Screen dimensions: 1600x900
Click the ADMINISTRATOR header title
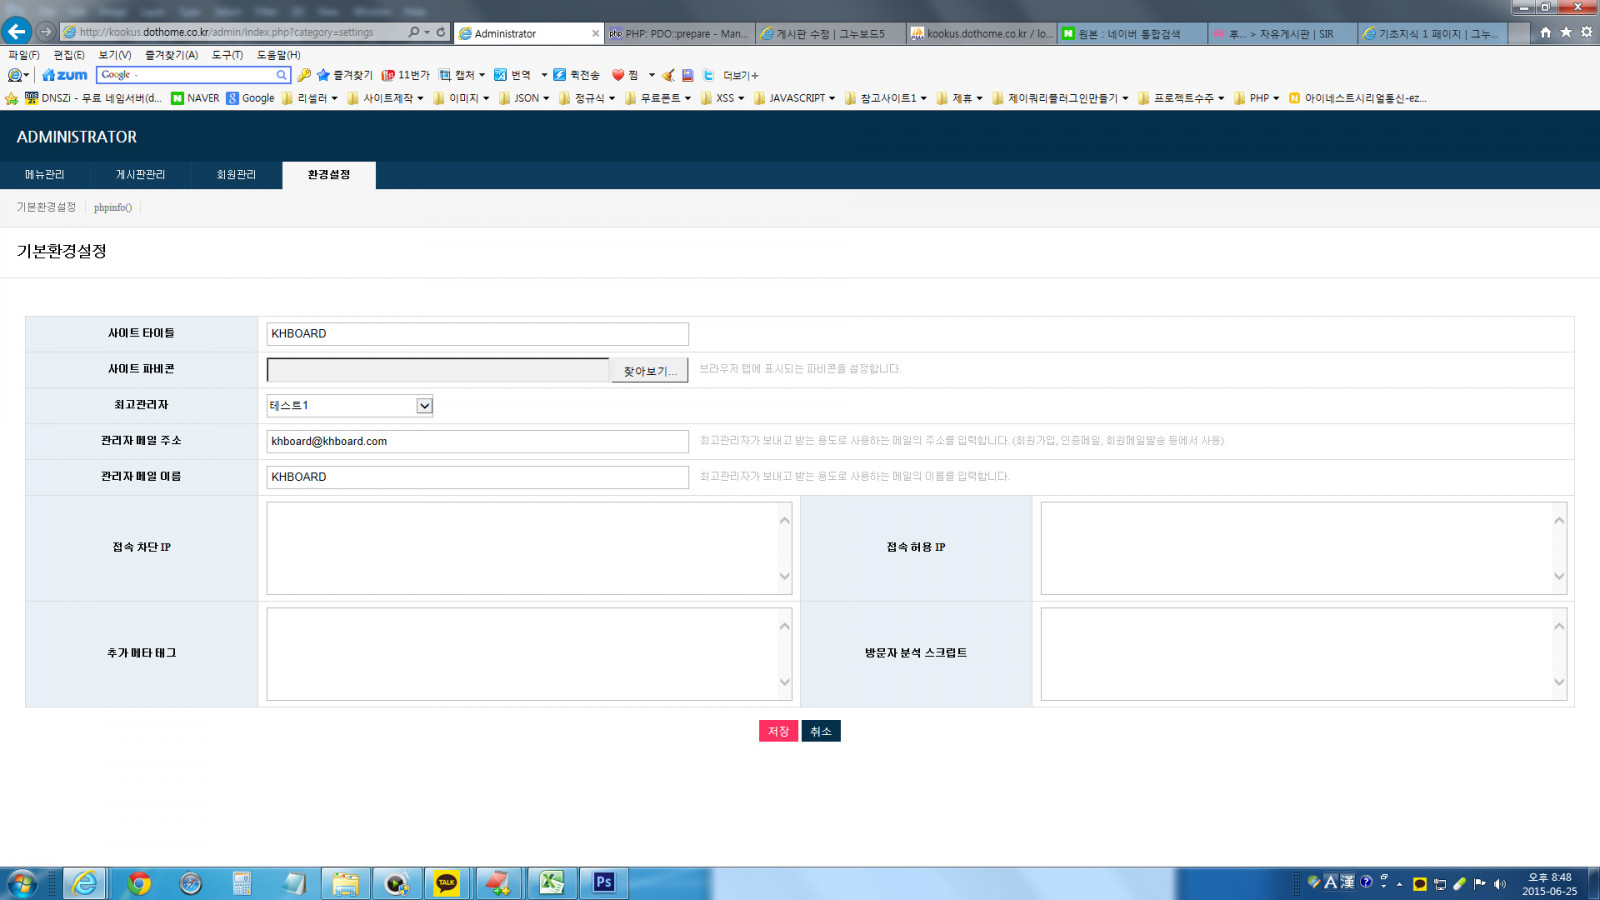tap(77, 137)
